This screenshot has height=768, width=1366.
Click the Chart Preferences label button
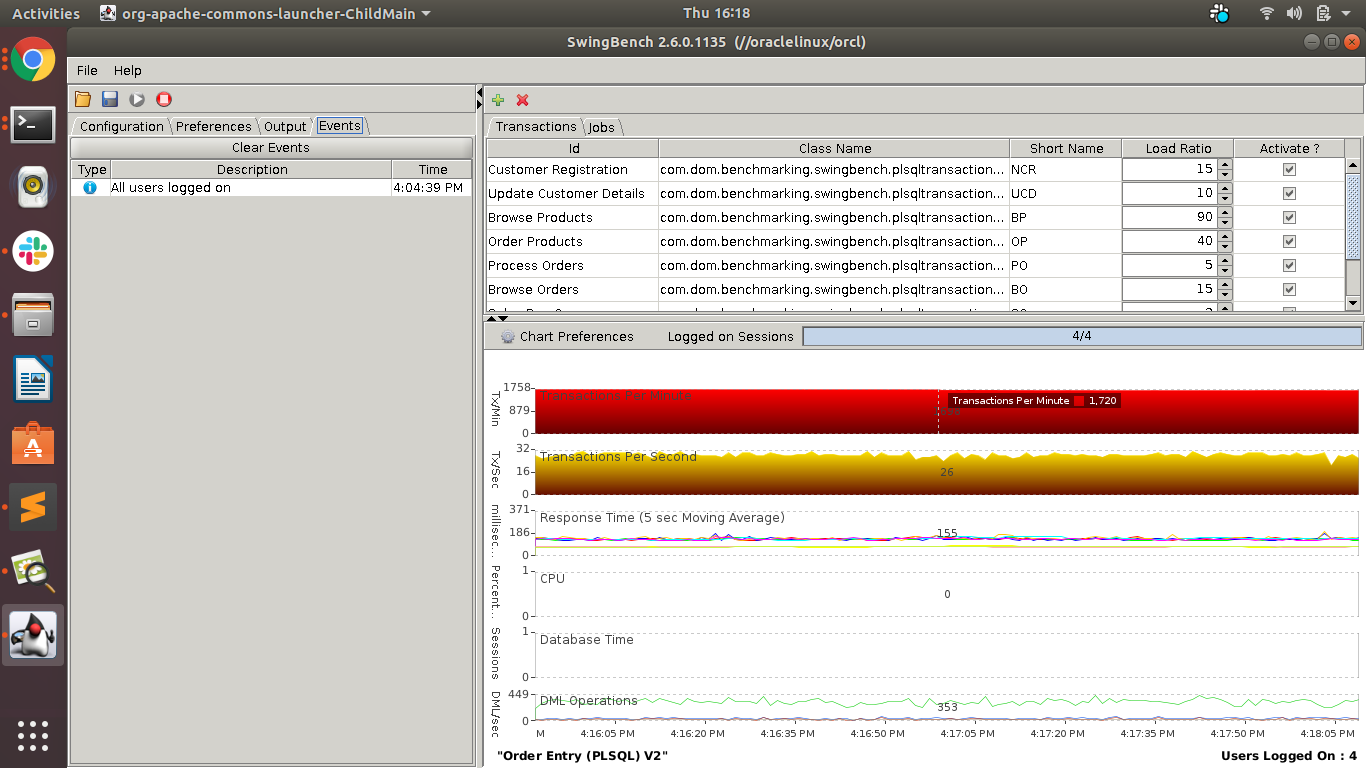pyautogui.click(x=577, y=337)
